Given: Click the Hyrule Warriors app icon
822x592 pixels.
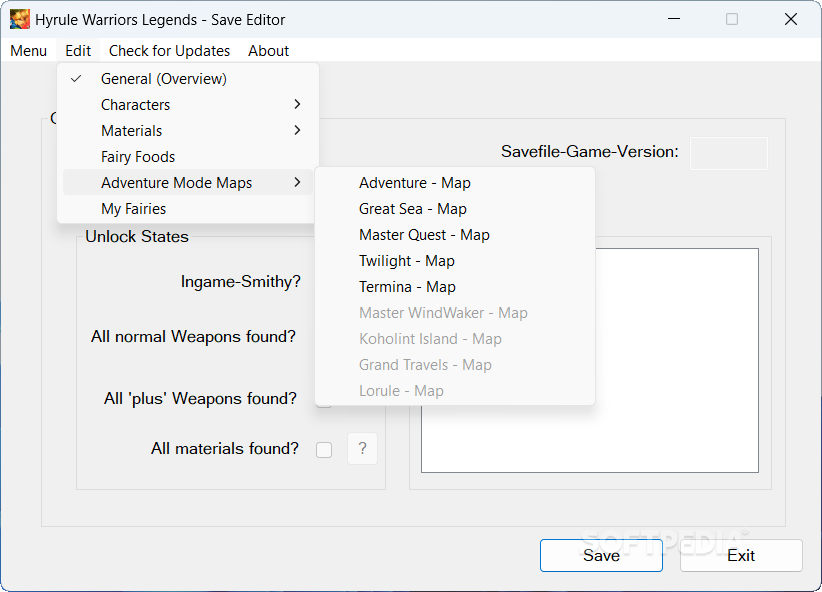Looking at the screenshot, I should click(19, 19).
